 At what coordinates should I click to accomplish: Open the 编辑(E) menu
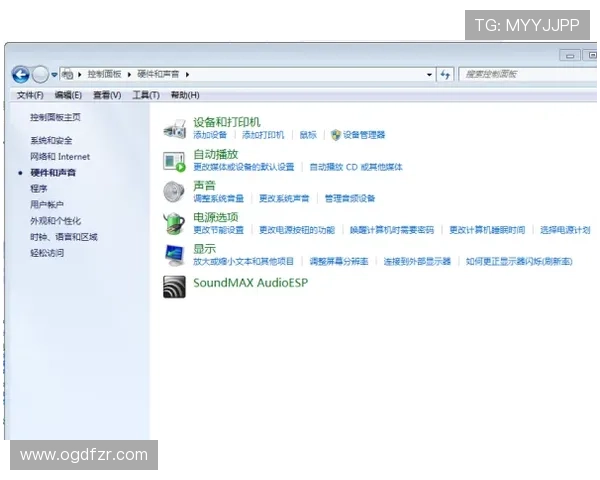(68, 95)
